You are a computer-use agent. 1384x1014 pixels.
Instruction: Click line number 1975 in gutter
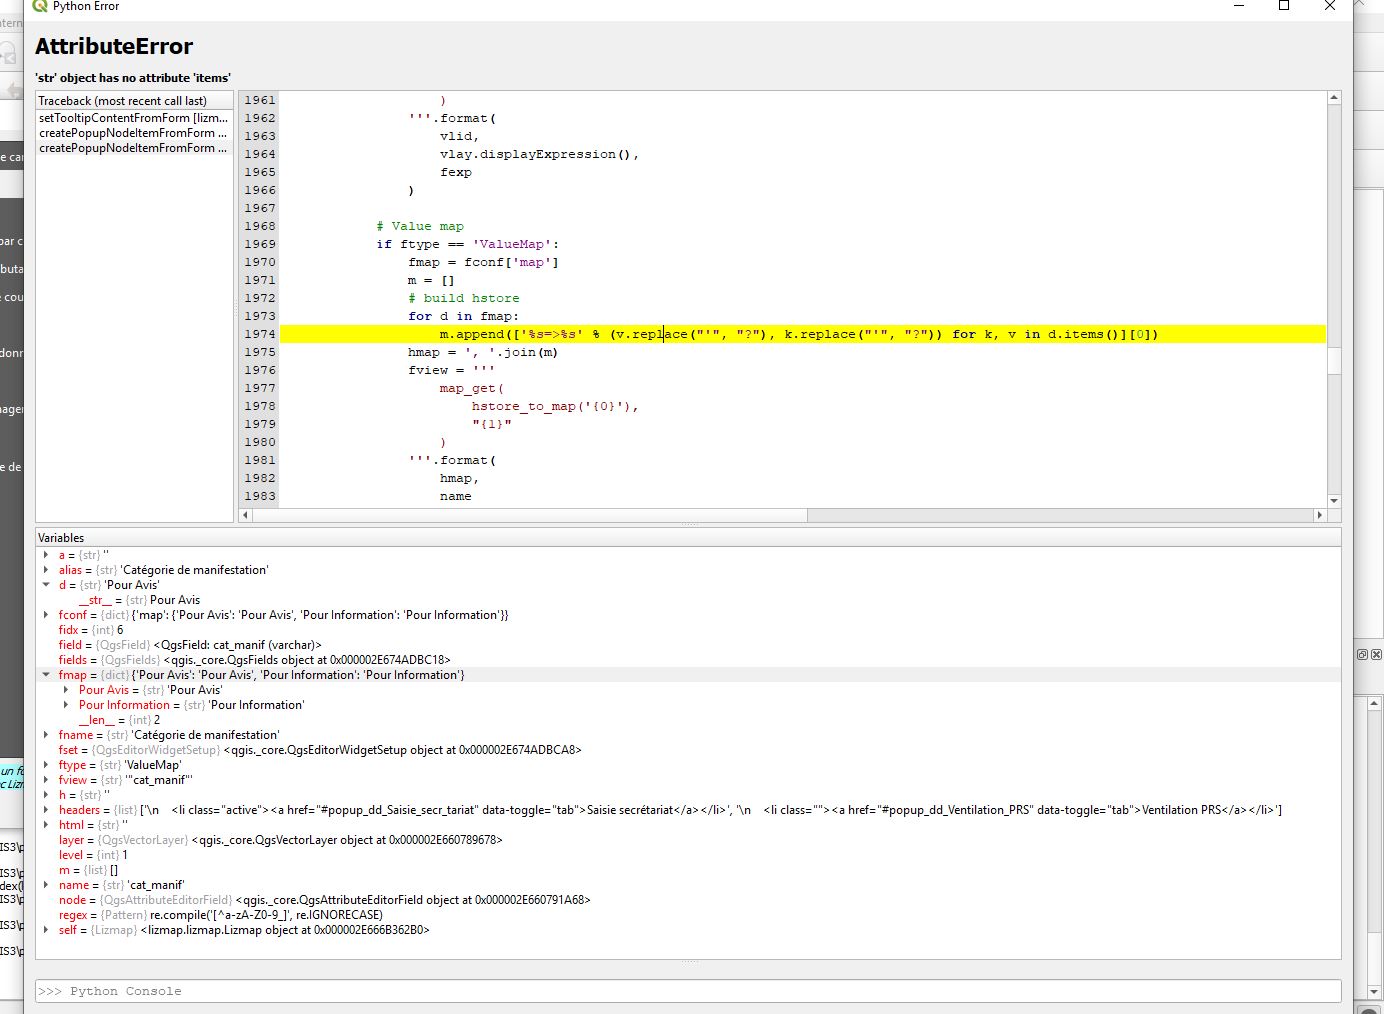click(x=259, y=352)
